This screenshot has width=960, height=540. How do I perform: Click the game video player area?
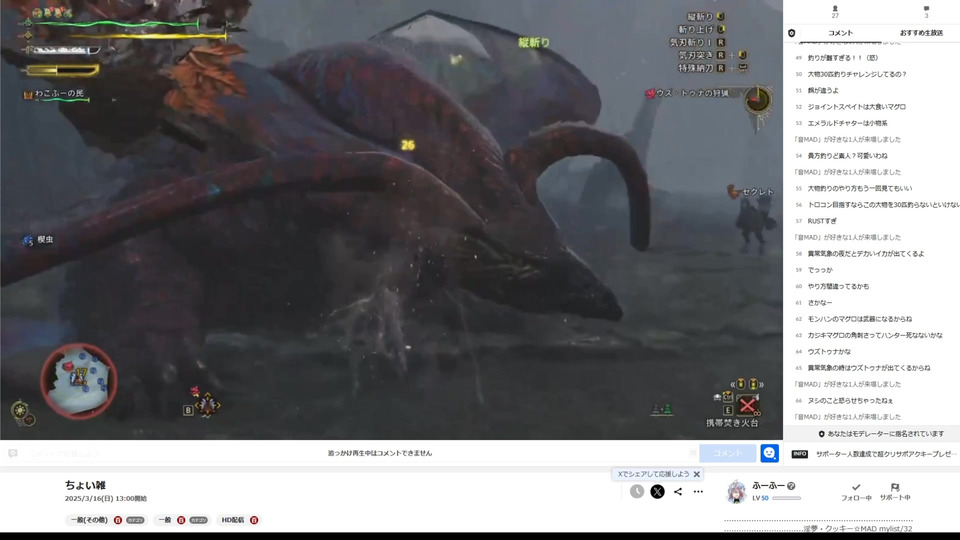[x=391, y=220]
